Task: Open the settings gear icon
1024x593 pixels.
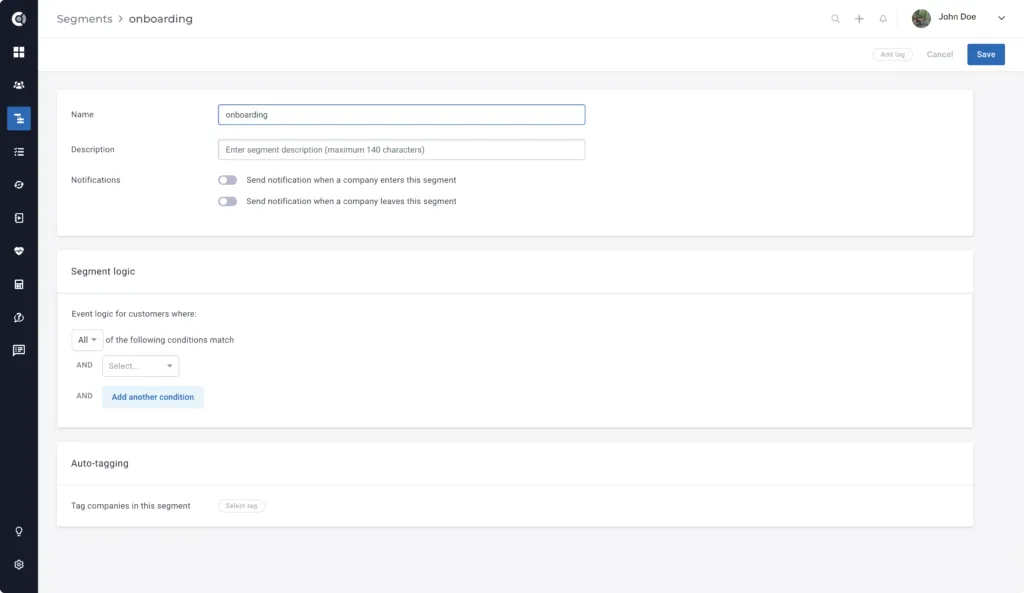Action: [x=19, y=565]
